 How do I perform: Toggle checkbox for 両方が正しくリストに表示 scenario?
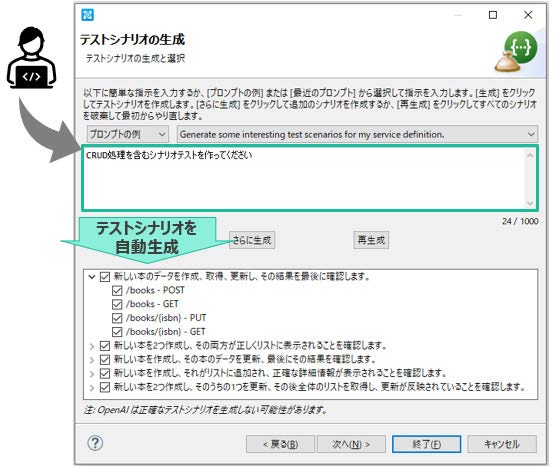tap(105, 346)
